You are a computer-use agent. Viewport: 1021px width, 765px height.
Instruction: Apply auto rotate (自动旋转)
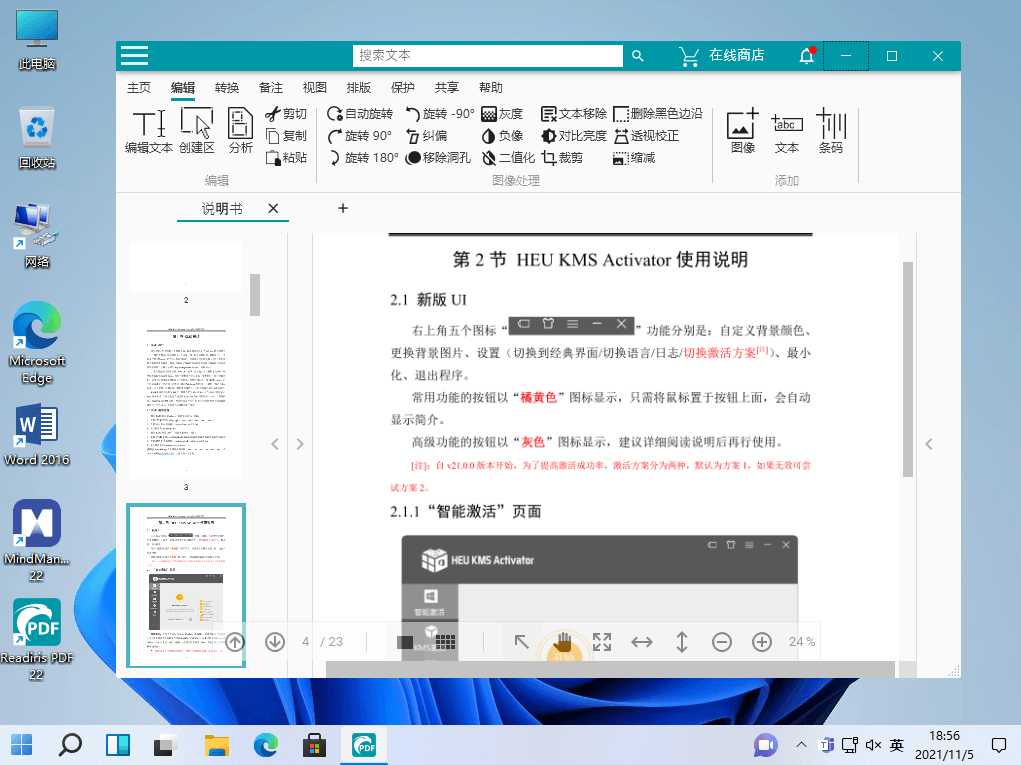(x=360, y=114)
